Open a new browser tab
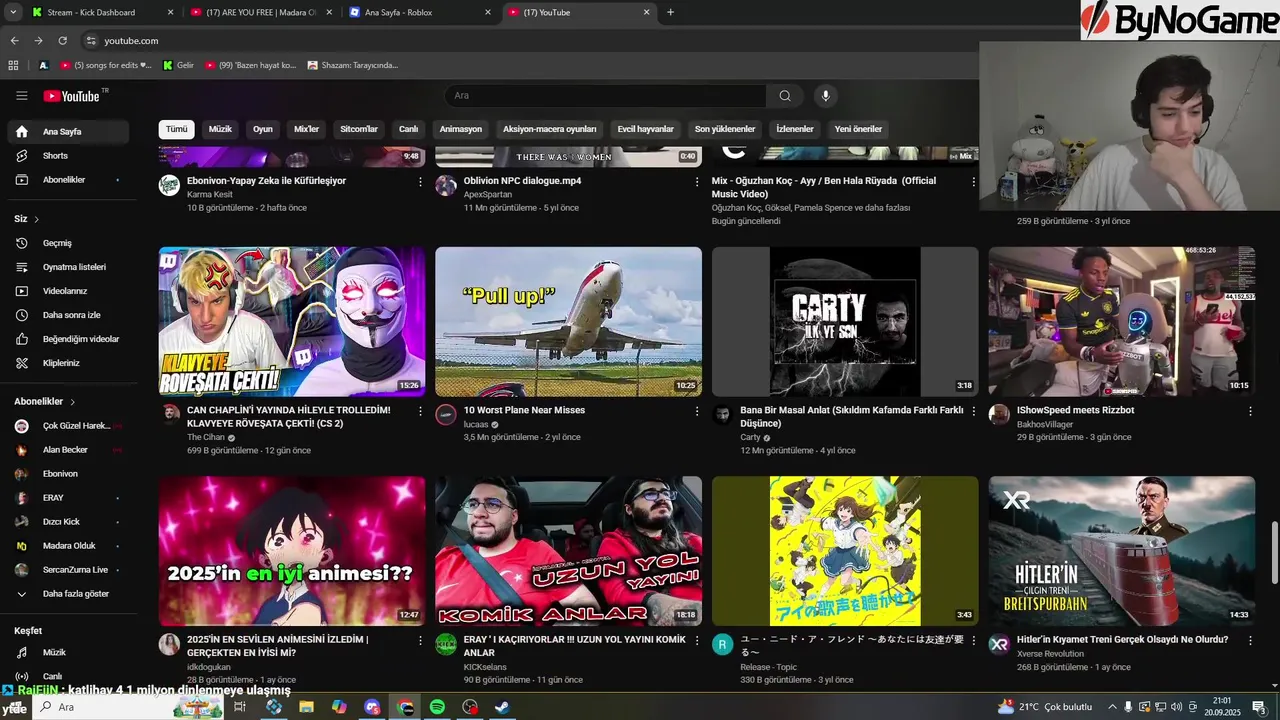 670,12
